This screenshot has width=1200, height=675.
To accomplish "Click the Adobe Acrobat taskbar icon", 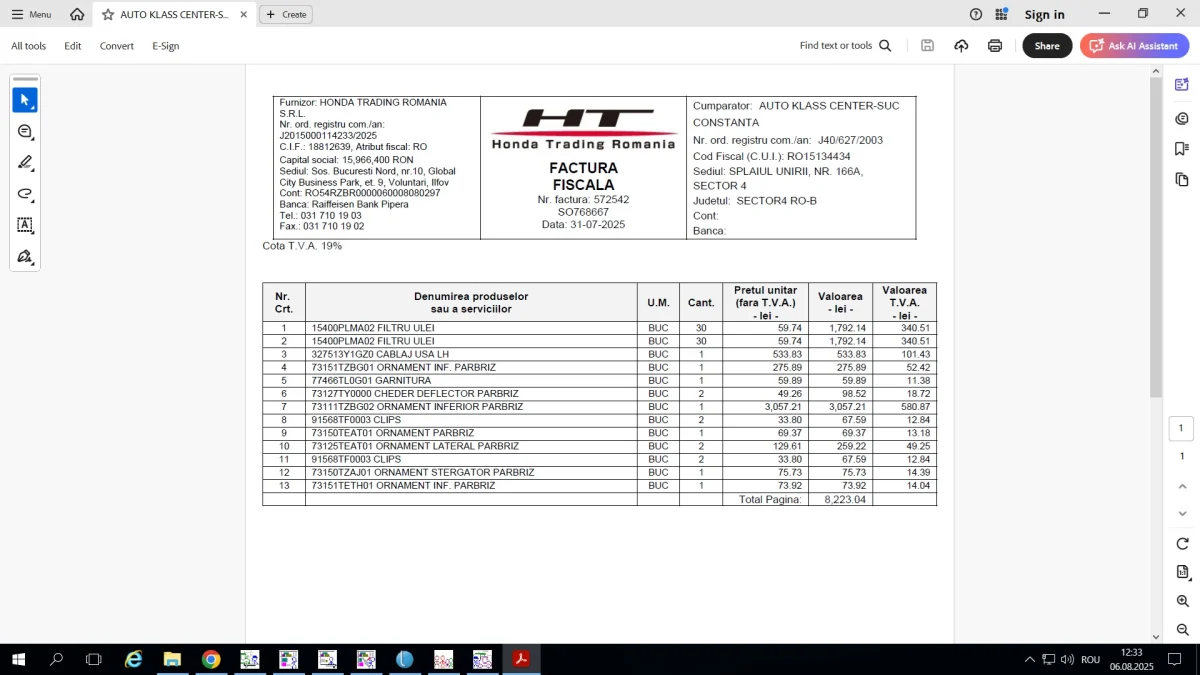I will [521, 659].
